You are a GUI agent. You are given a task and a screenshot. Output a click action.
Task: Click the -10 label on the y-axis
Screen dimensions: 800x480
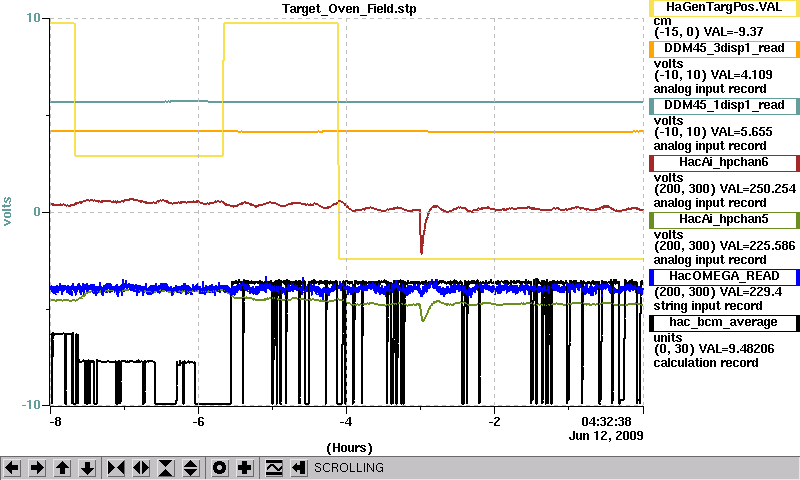pos(31,405)
